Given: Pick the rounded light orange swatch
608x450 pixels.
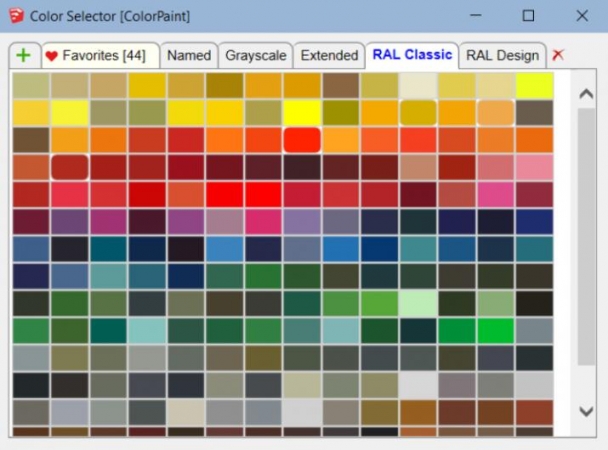Looking at the screenshot, I should pos(496,113).
